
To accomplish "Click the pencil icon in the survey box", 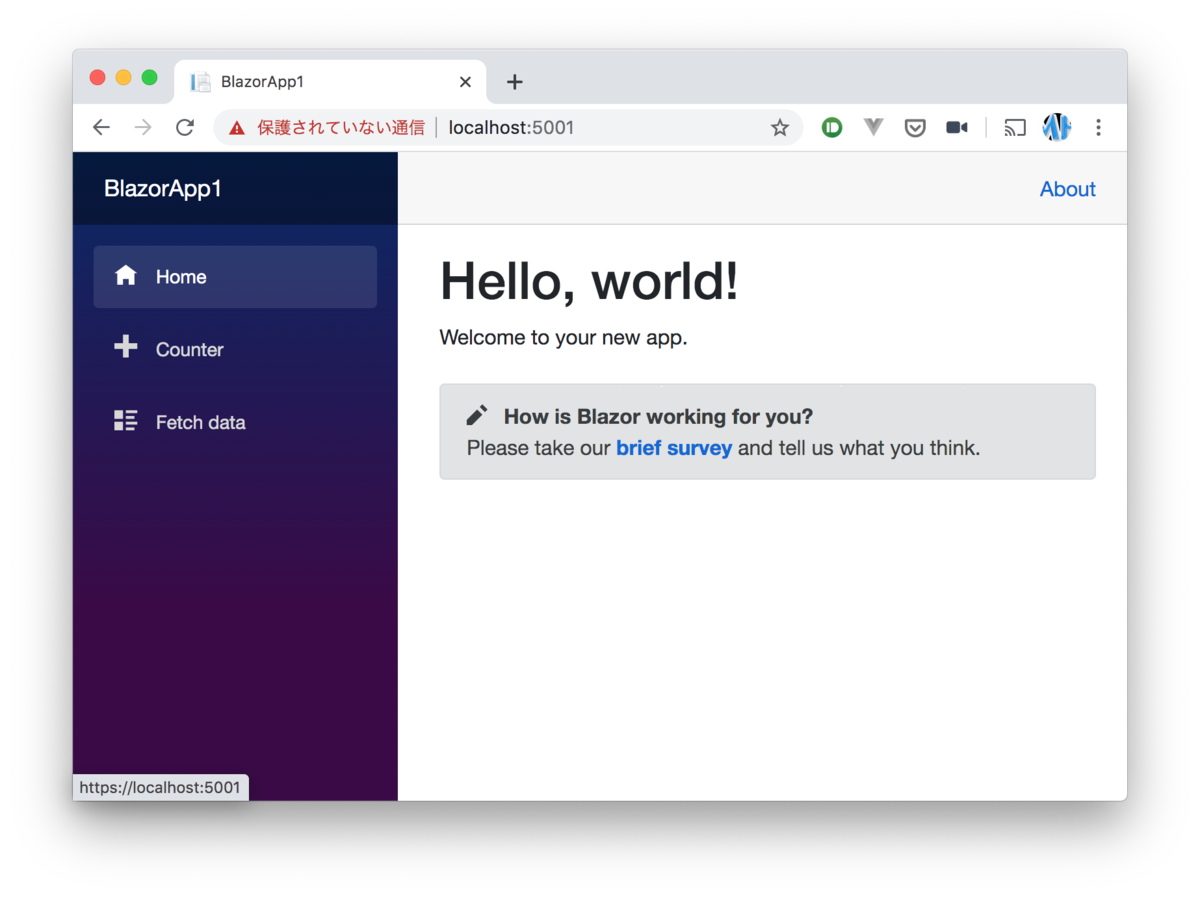I will [x=477, y=415].
